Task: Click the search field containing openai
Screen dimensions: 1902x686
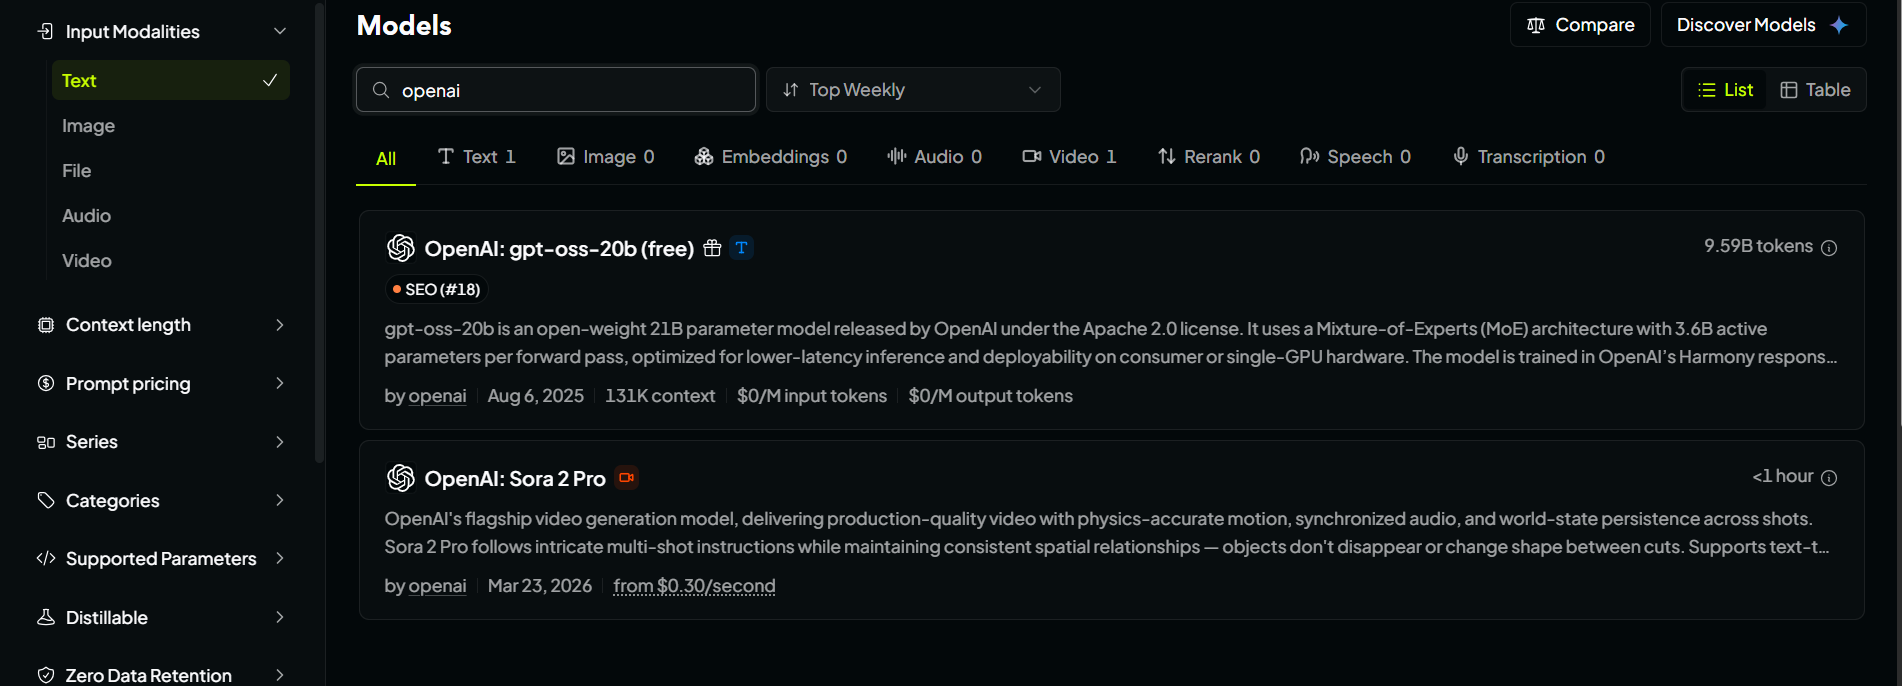Action: point(556,90)
